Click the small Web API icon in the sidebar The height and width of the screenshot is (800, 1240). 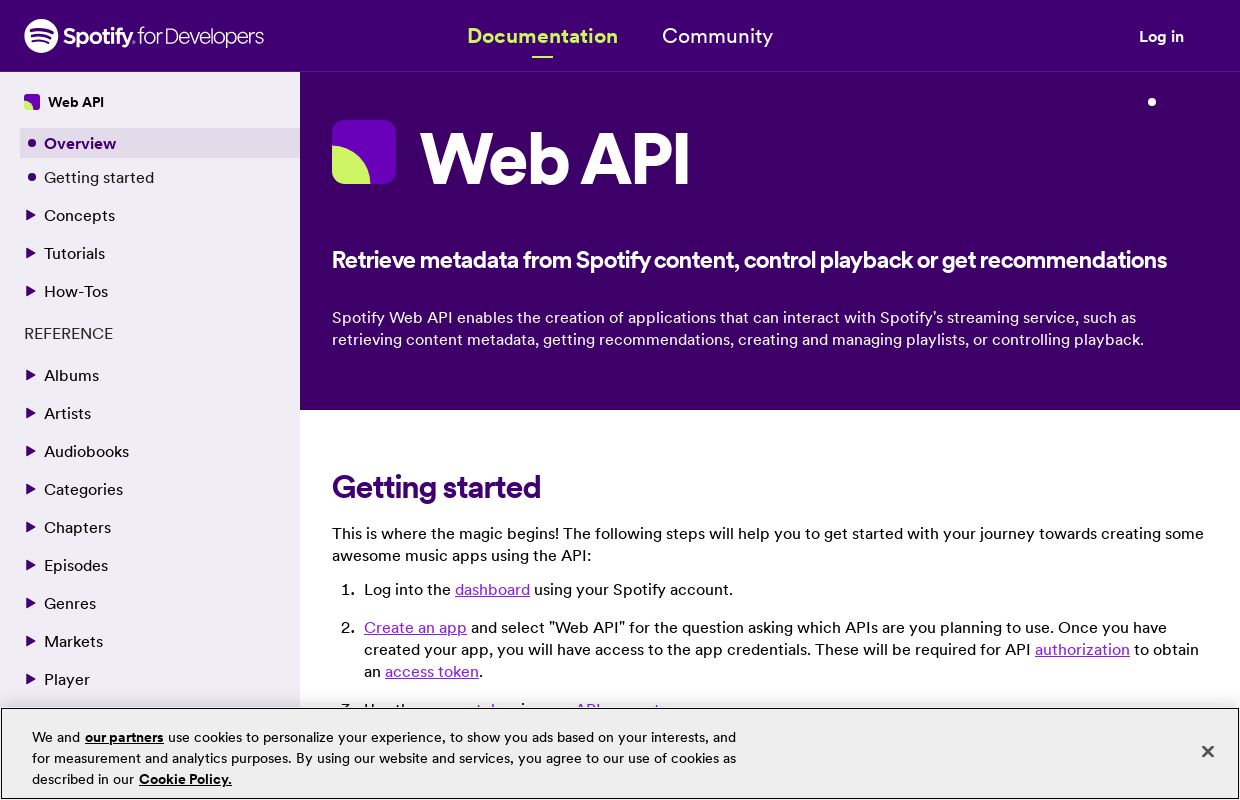(x=32, y=102)
